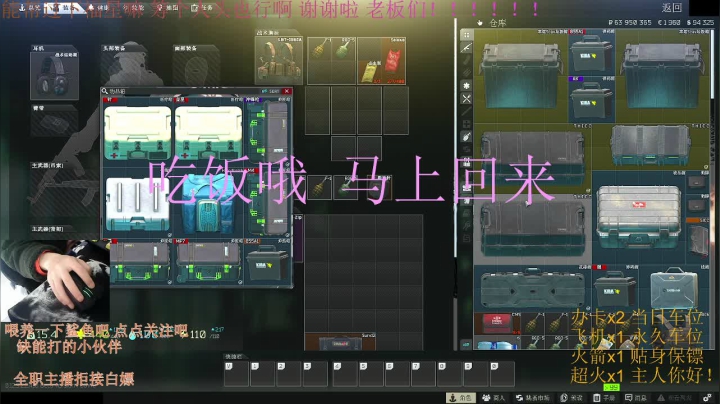Click the Sort button in container window
The image size is (720, 404).
pyautogui.click(x=271, y=91)
